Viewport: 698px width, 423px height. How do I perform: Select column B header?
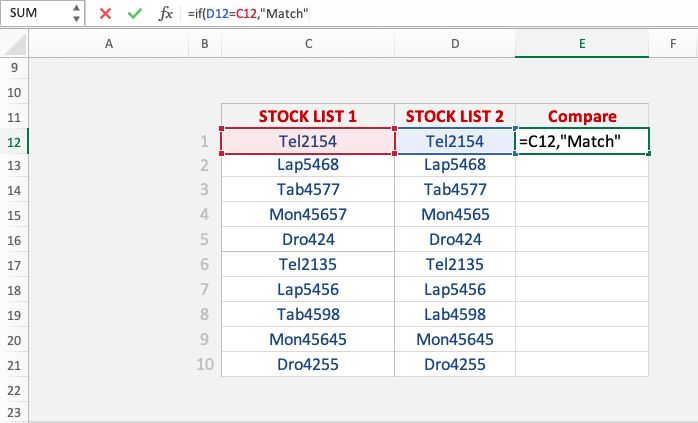(x=205, y=44)
